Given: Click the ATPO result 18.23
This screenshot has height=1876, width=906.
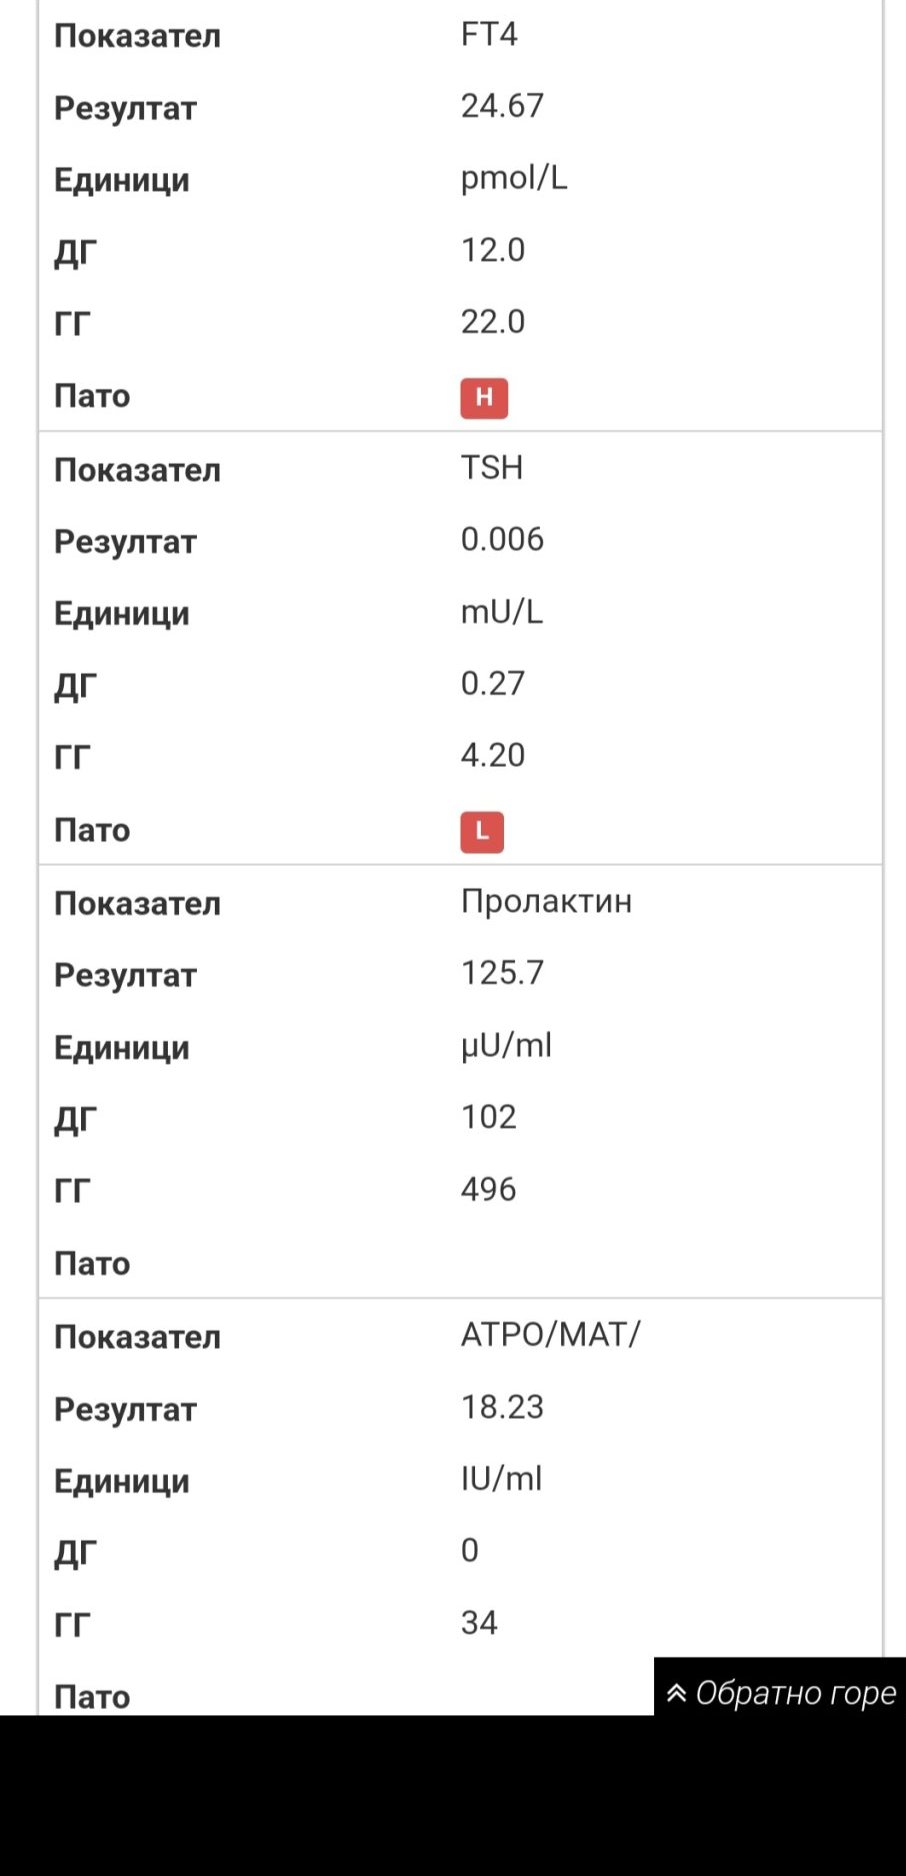Looking at the screenshot, I should click(x=502, y=1407).
